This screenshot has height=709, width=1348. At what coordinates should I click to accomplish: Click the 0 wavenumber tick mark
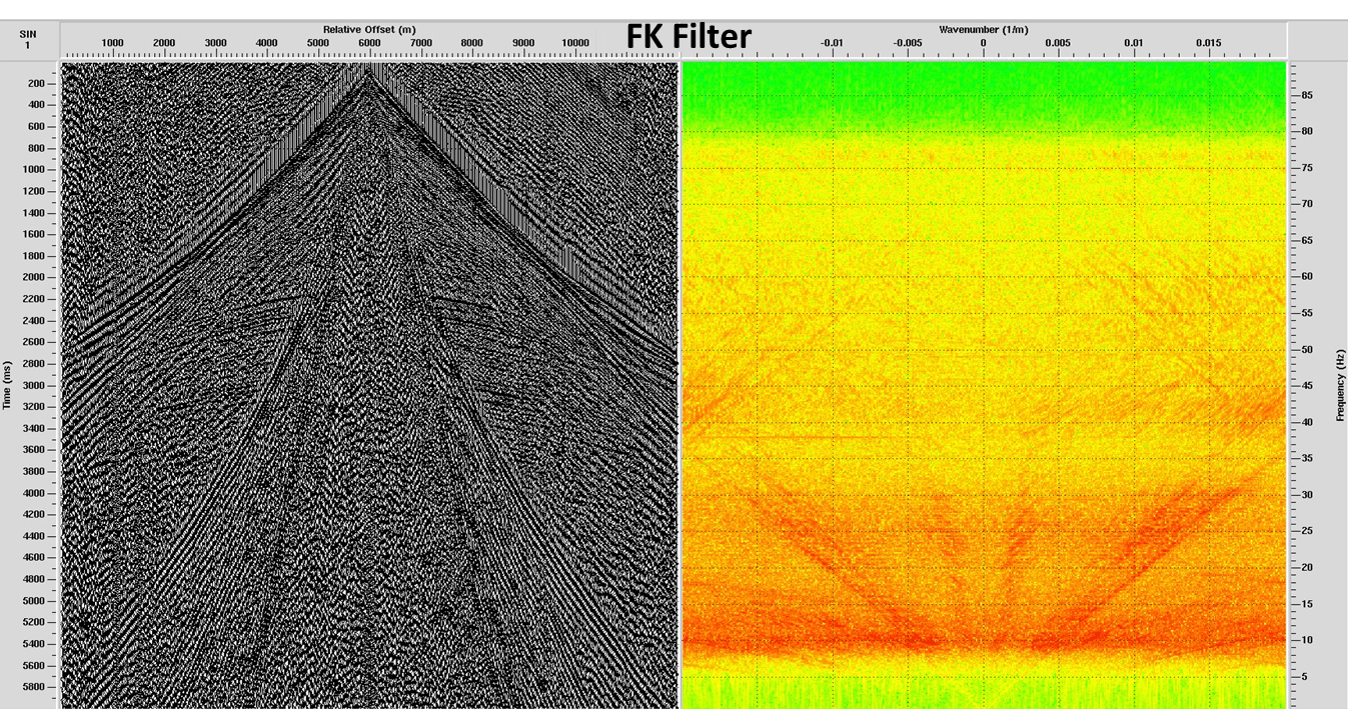[x=983, y=43]
